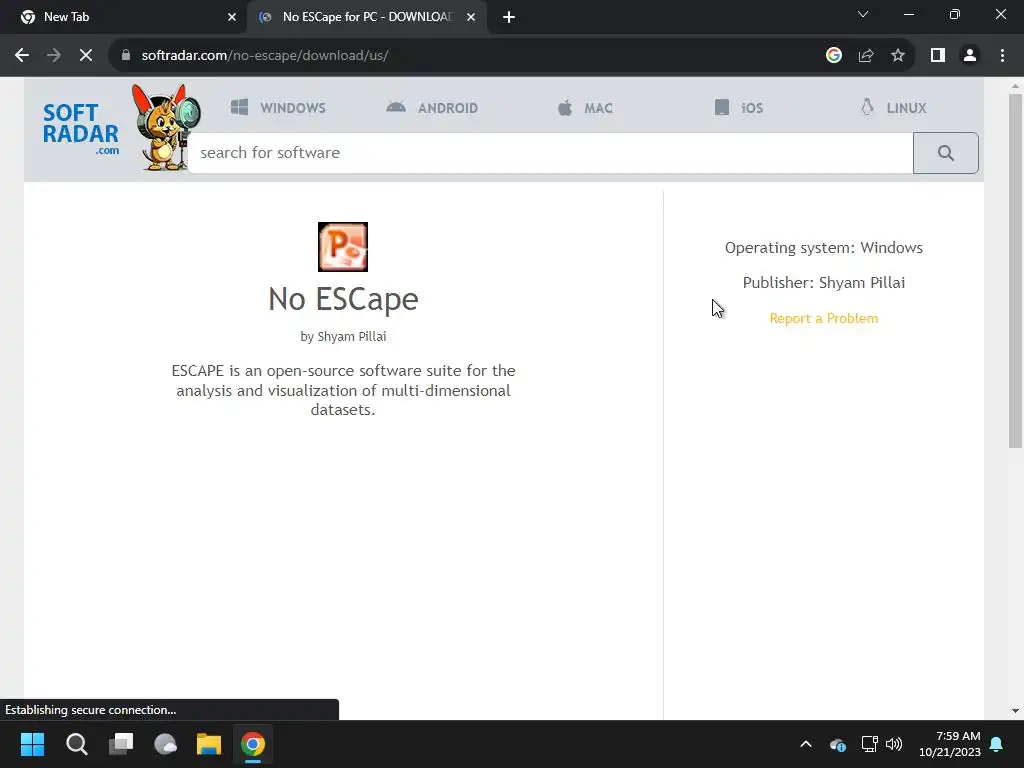
Task: Click the Chrome taskbar icon
Action: click(253, 744)
